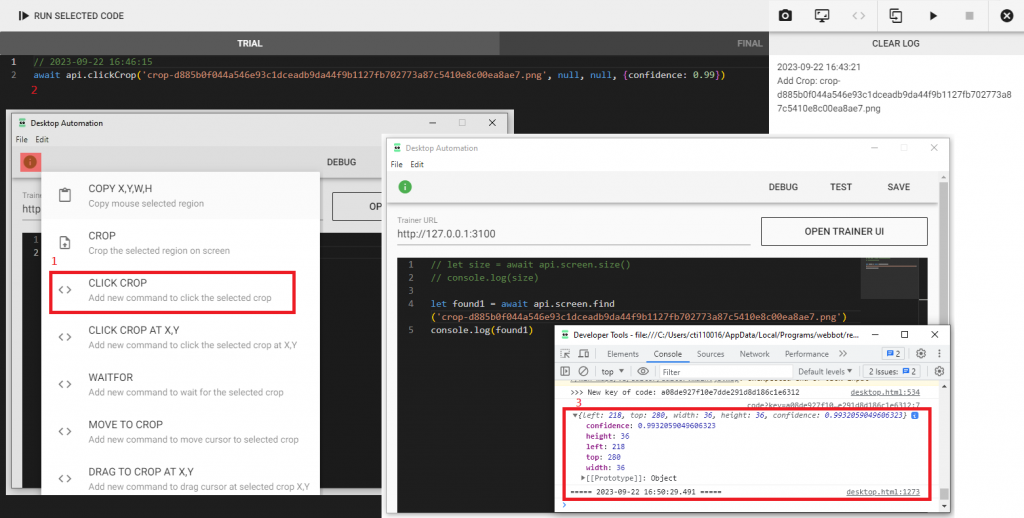Click the greyed code brackets icon in top toolbar

(859, 16)
